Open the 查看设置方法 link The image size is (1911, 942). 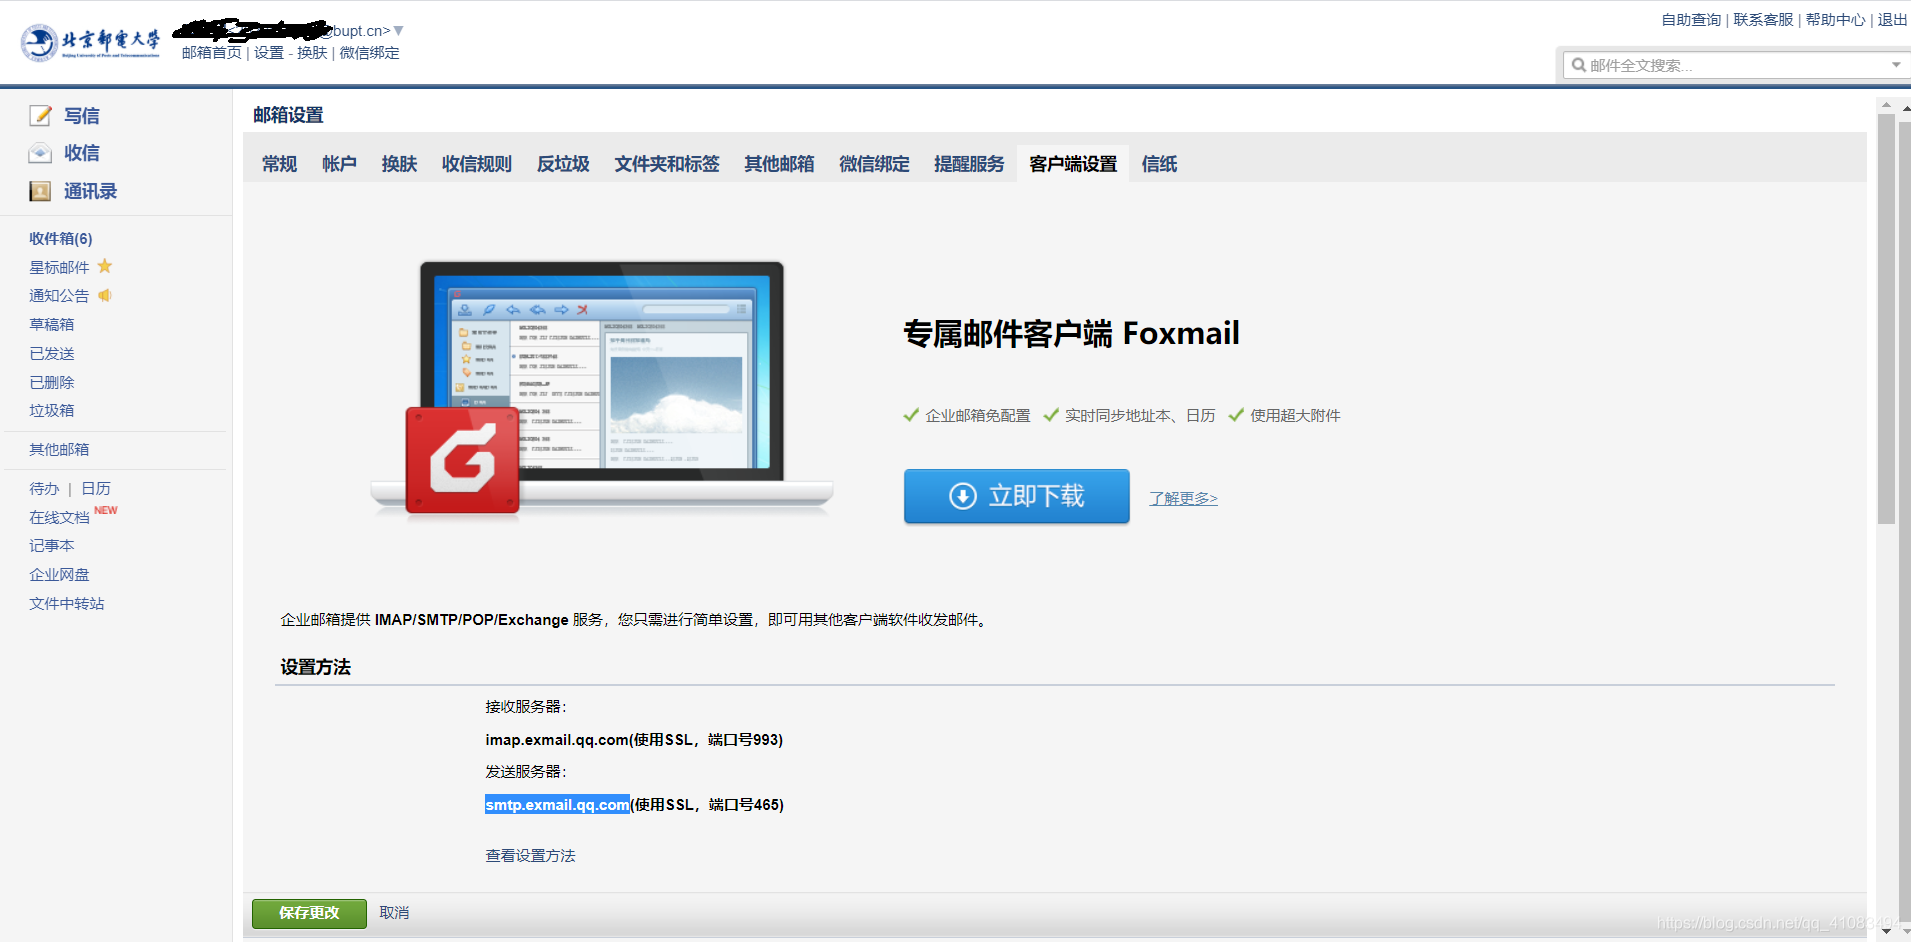tap(530, 856)
